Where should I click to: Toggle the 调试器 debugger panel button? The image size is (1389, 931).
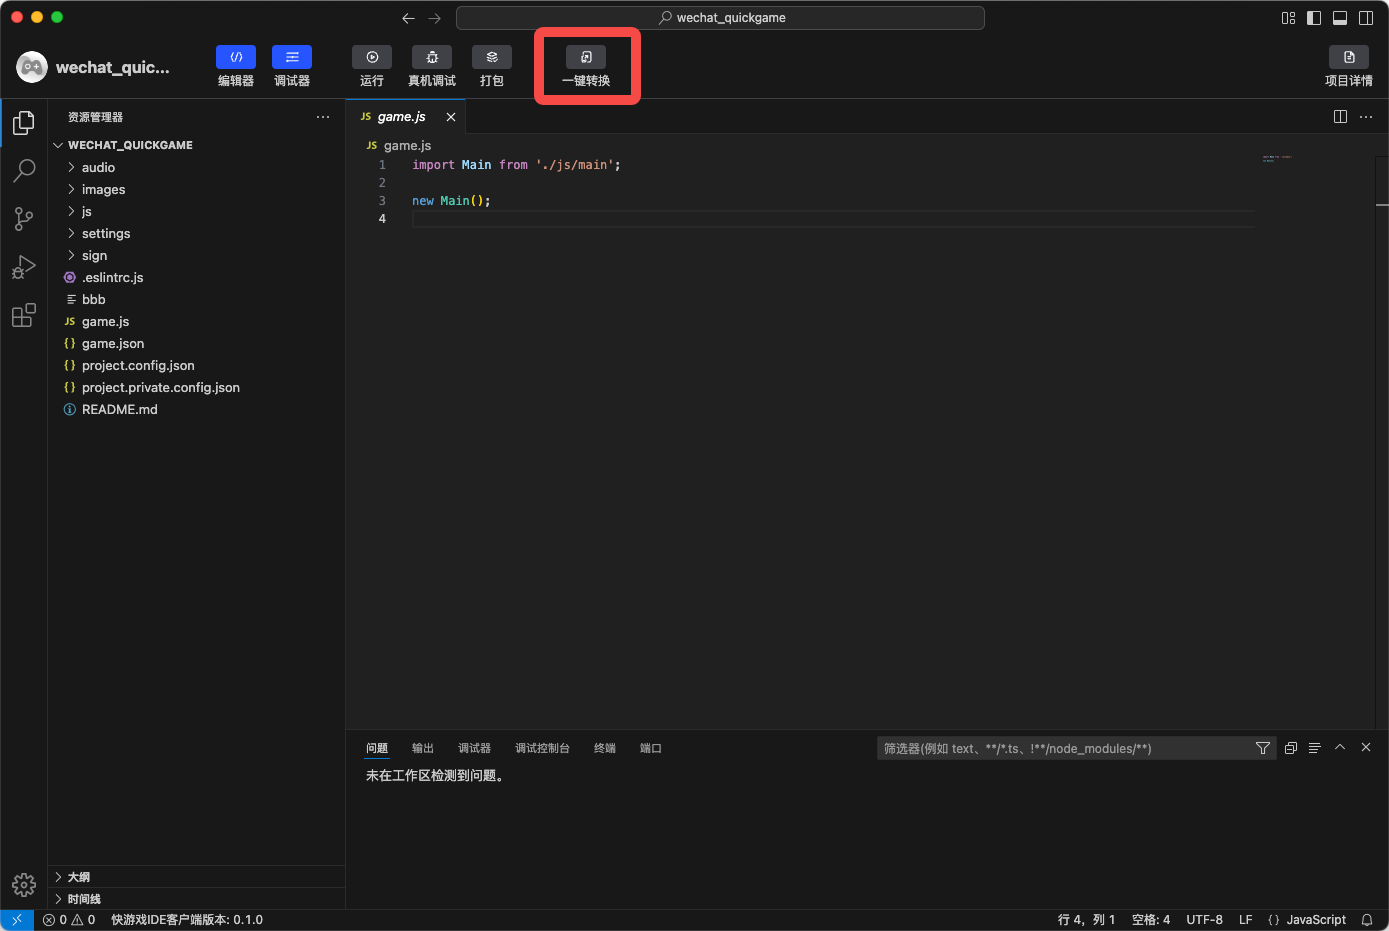pos(292,58)
